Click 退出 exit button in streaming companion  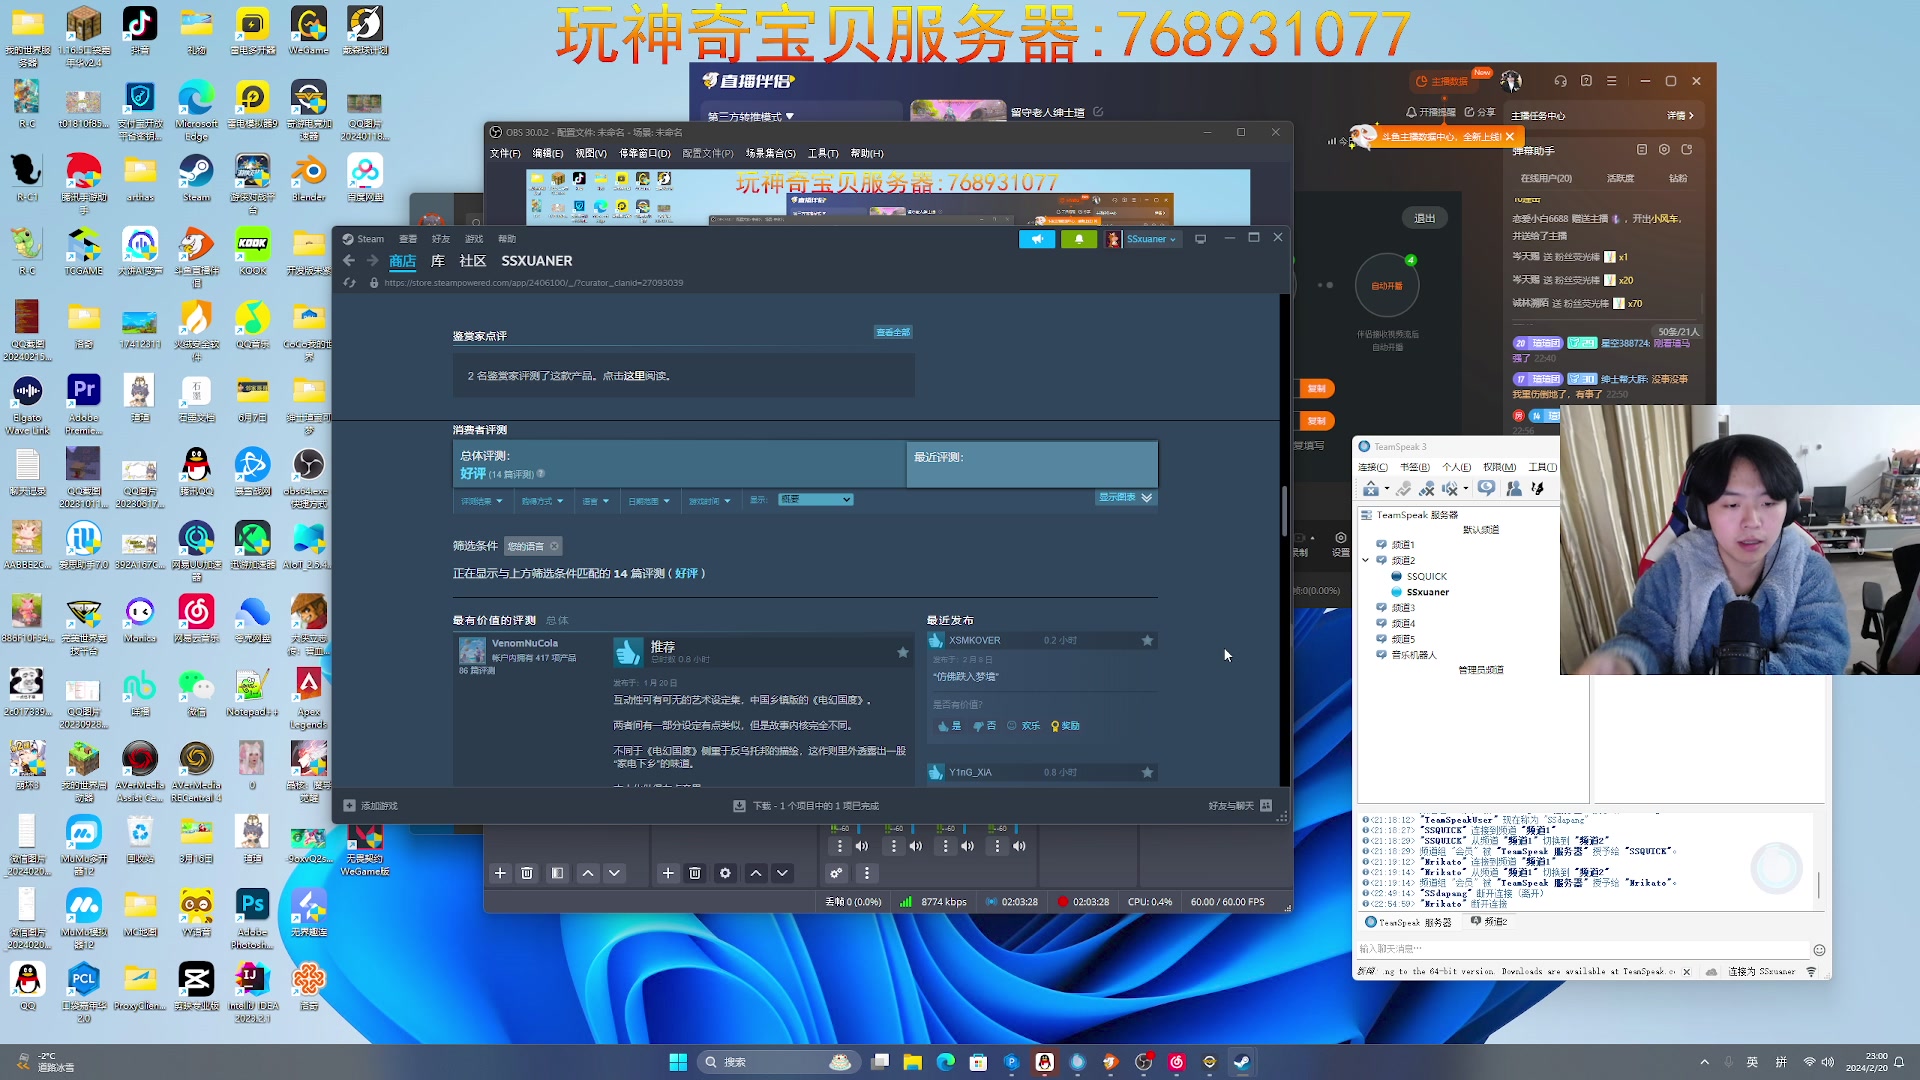coord(1424,218)
